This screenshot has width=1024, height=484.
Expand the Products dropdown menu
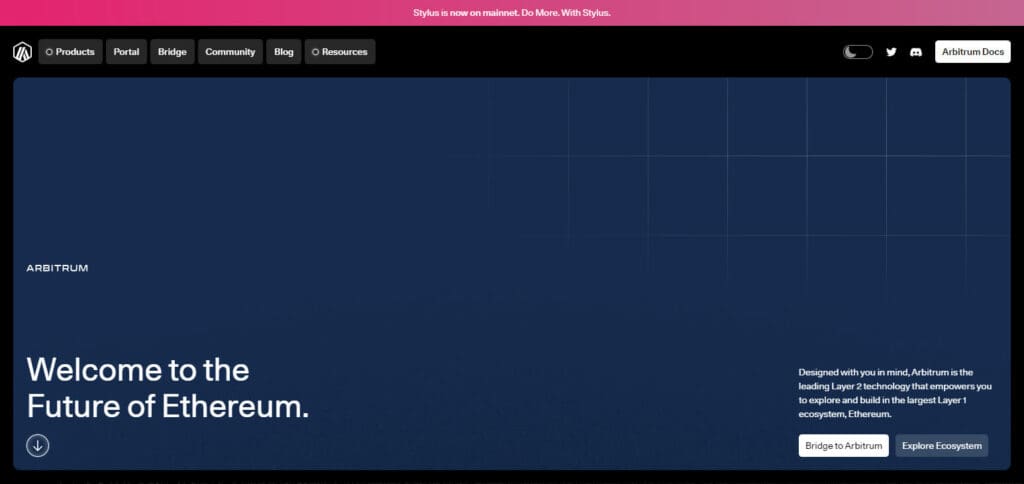(x=71, y=52)
